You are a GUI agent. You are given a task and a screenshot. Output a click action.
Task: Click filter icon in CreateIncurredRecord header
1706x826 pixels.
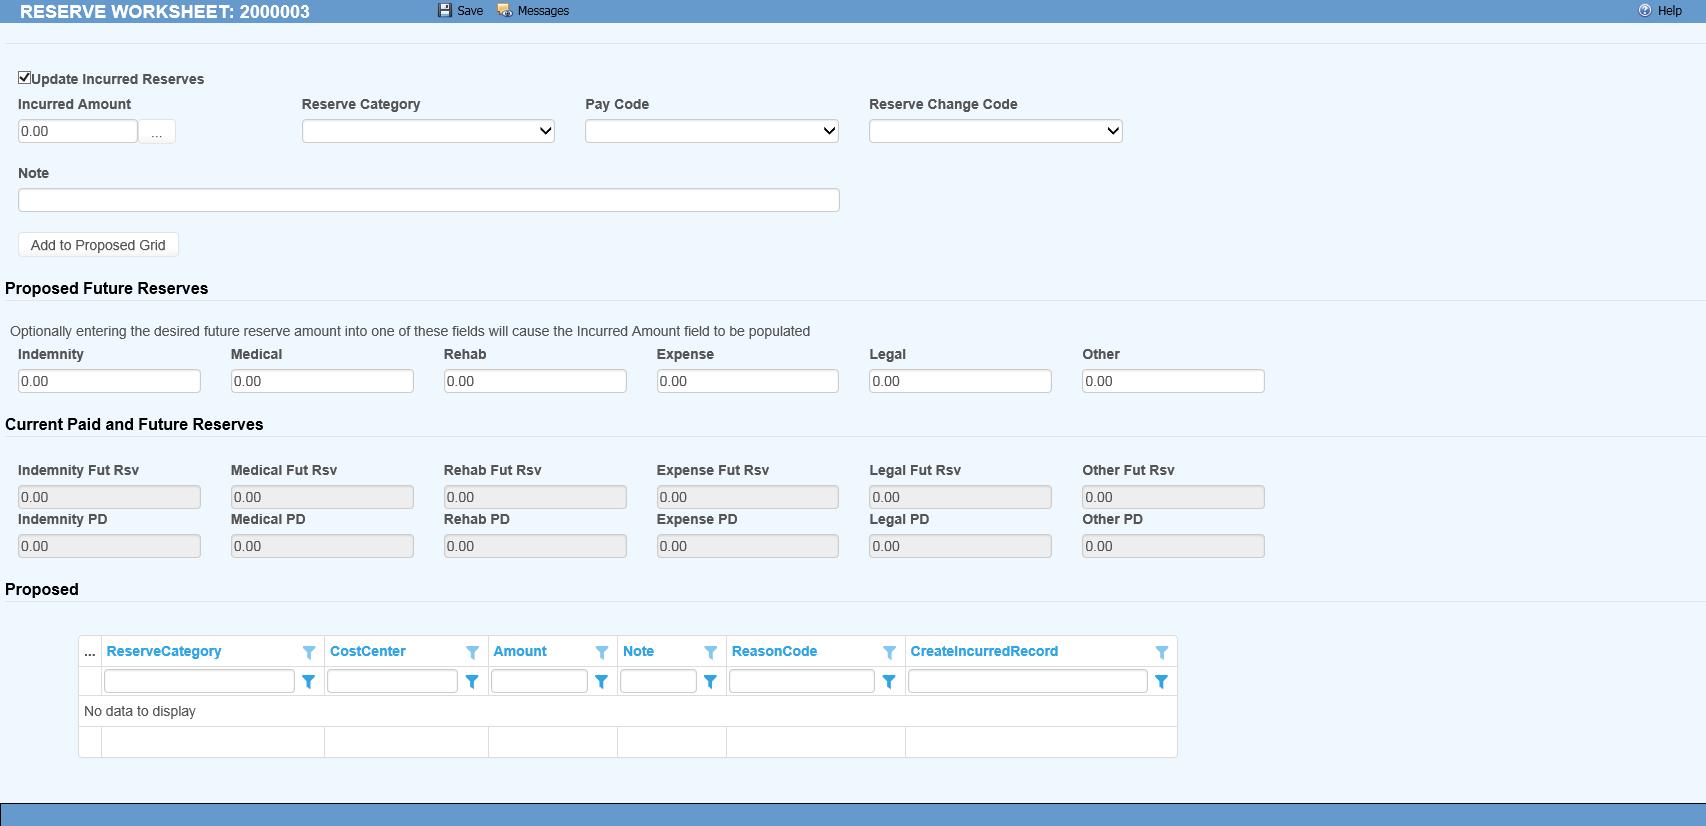[1162, 652]
